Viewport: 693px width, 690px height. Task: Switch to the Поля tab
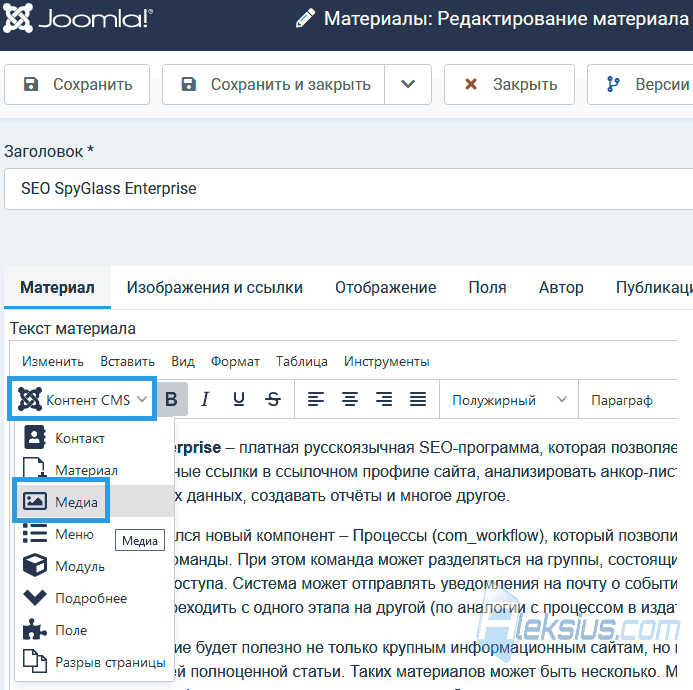(487, 287)
